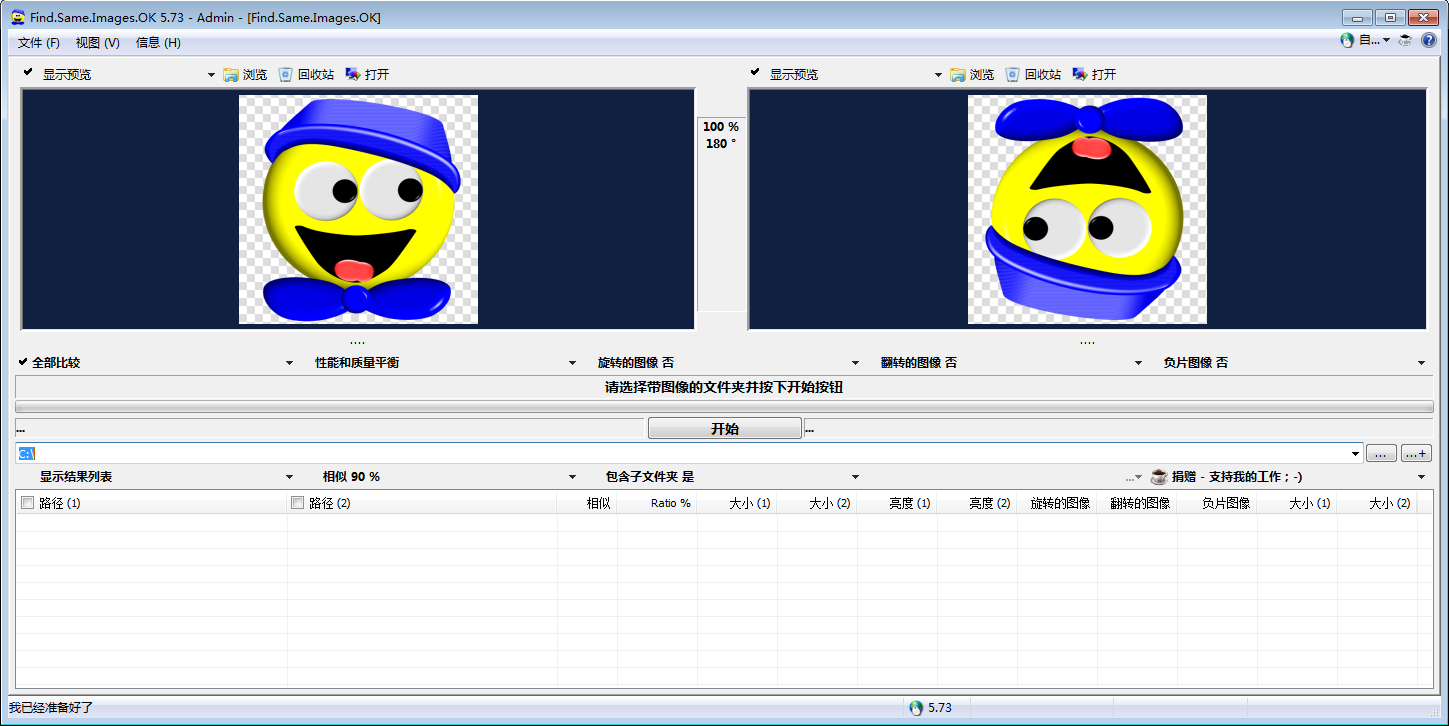The image size is (1449, 726).
Task: Open the 文件 (F) menu
Action: click(x=39, y=43)
